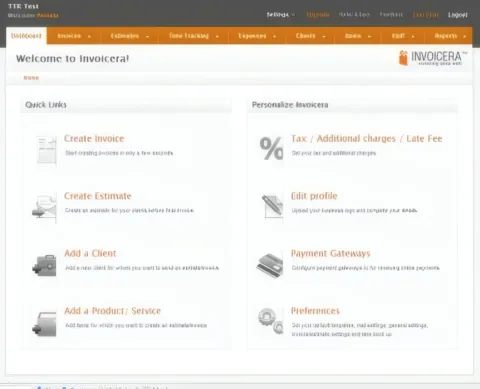This screenshot has height=389, width=480.
Task: Expand the Invoices menu arrow
Action: tap(89, 36)
